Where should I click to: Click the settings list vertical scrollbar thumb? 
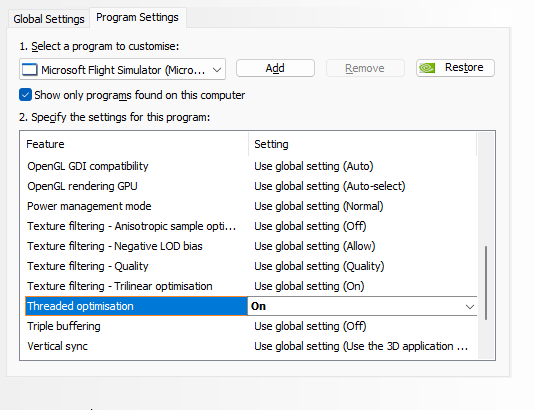coord(486,283)
